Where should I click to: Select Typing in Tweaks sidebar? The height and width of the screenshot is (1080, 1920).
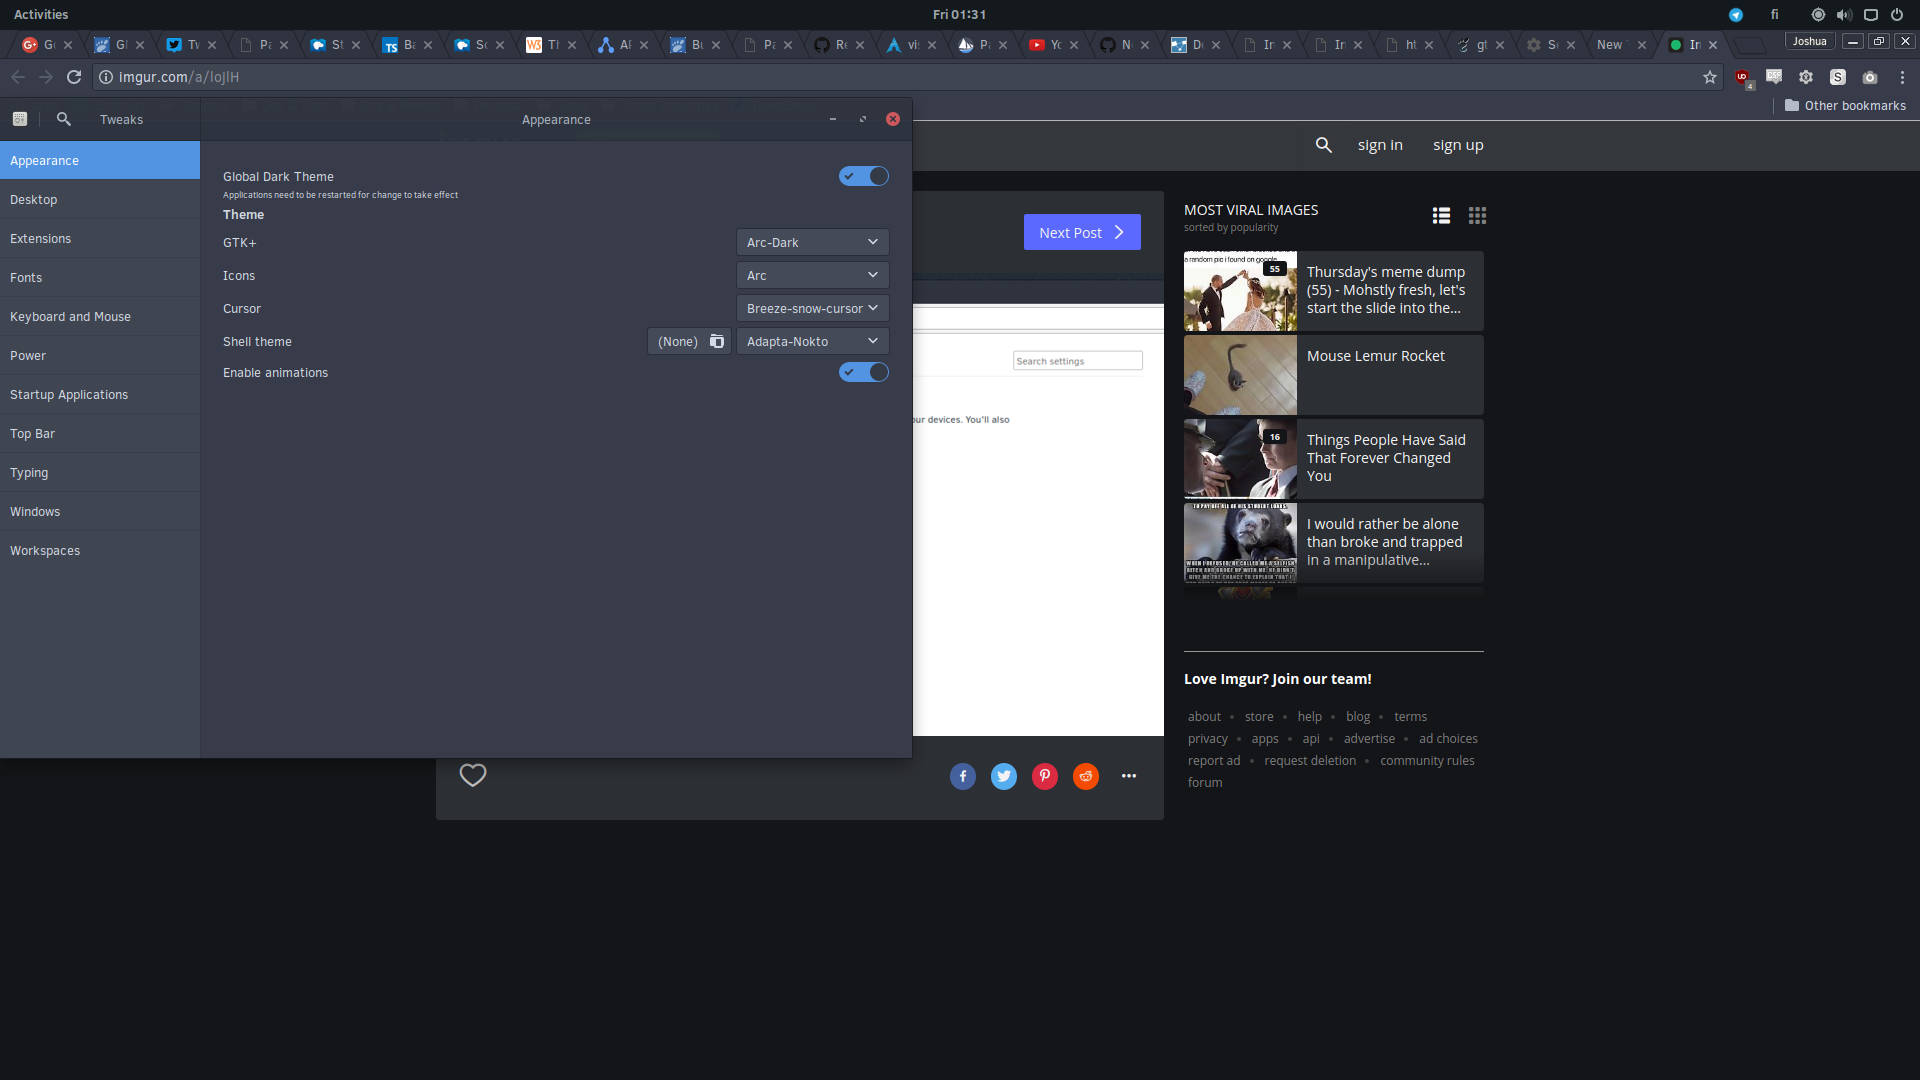(x=100, y=472)
